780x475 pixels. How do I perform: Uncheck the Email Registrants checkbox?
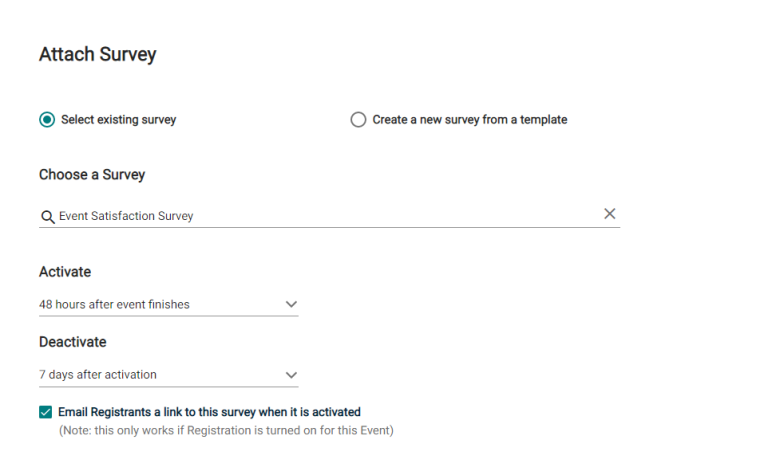(x=45, y=412)
